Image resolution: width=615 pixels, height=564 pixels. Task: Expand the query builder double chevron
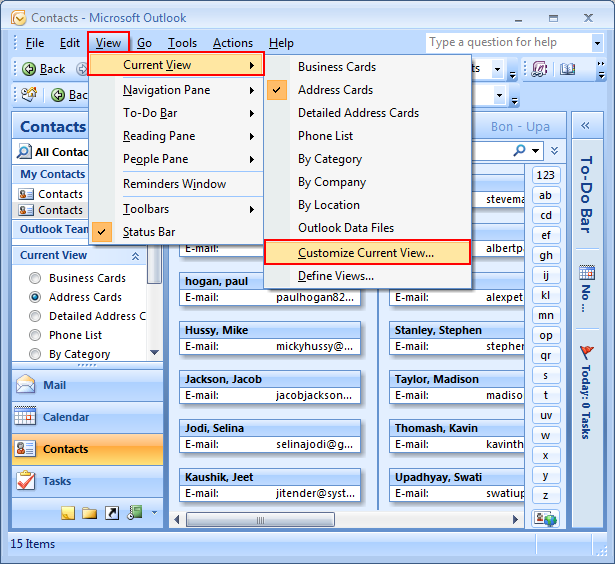click(x=554, y=151)
